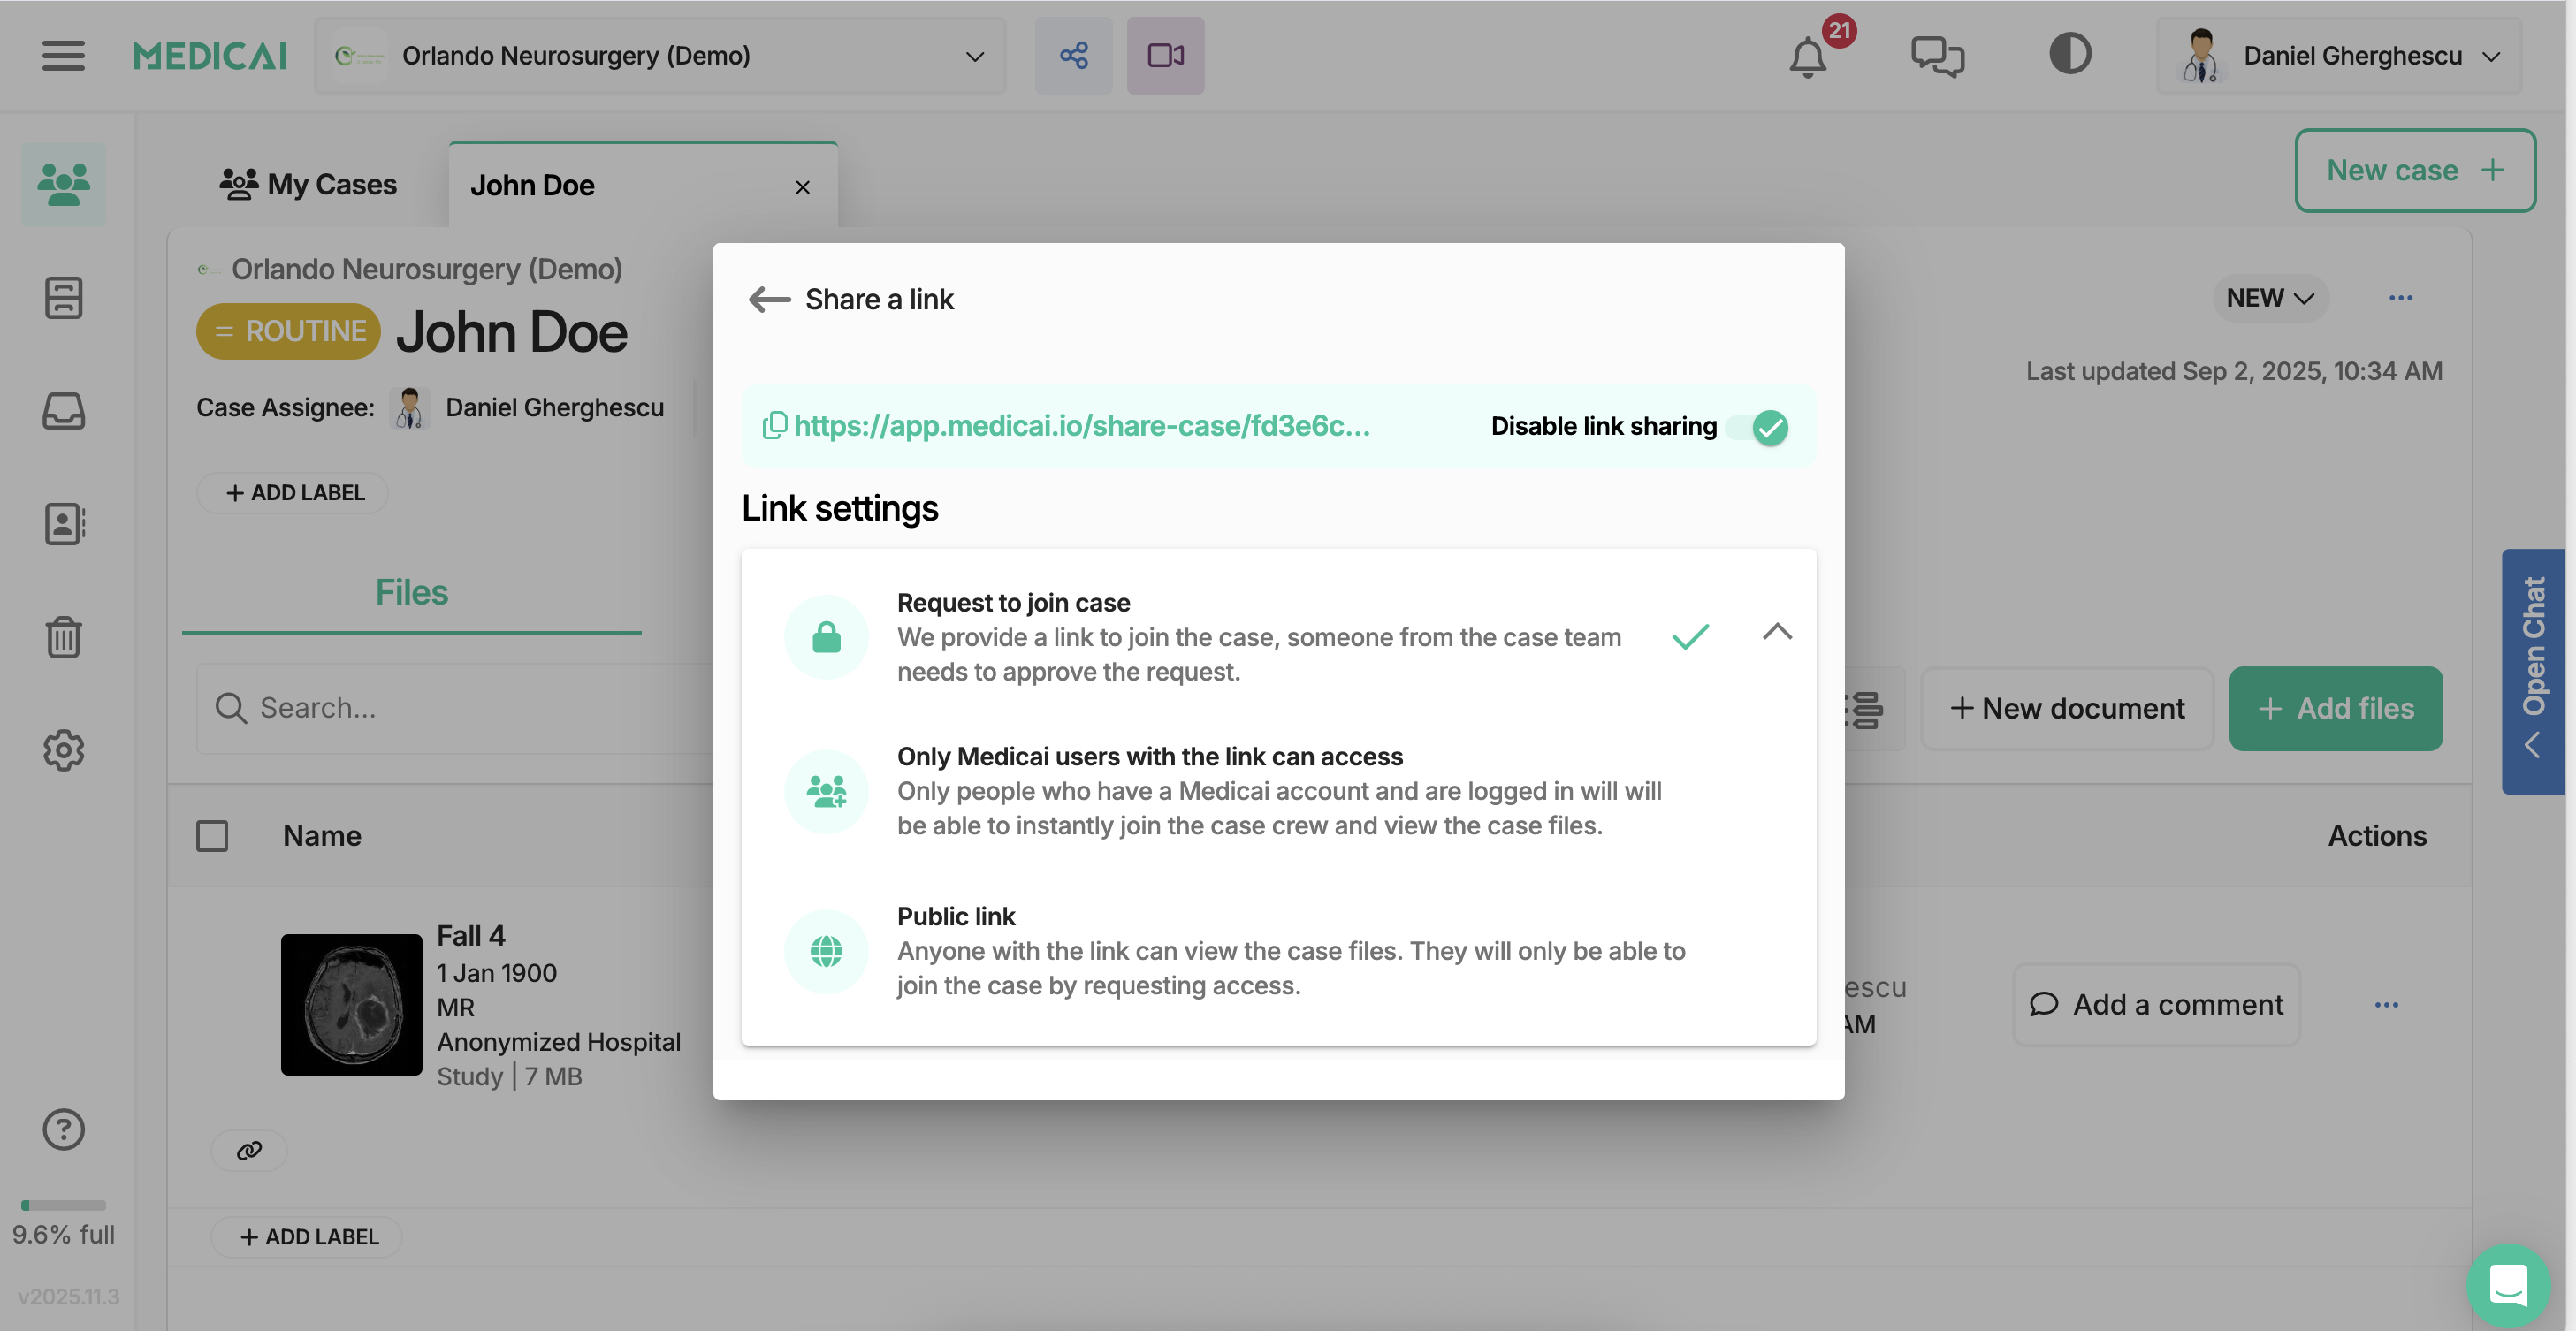Click ADD LABEL below the Fall 4 study
The height and width of the screenshot is (1331, 2576).
coord(307,1237)
